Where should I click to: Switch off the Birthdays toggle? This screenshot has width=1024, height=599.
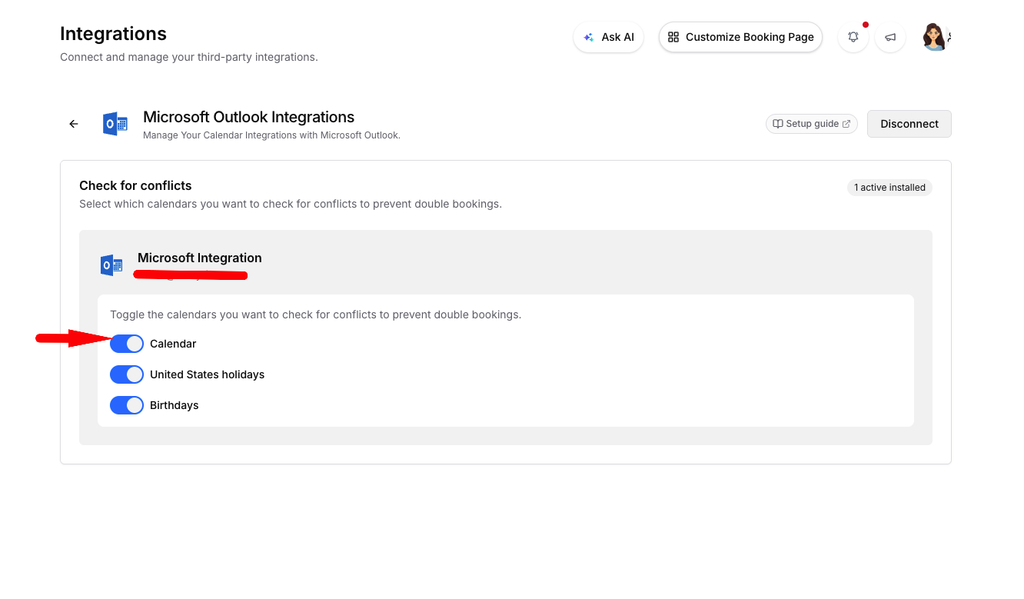[127, 405]
